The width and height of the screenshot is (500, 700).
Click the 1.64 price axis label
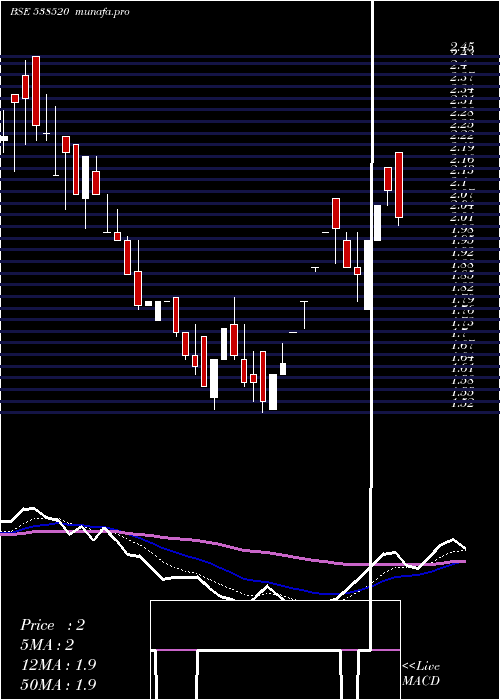pos(462,357)
